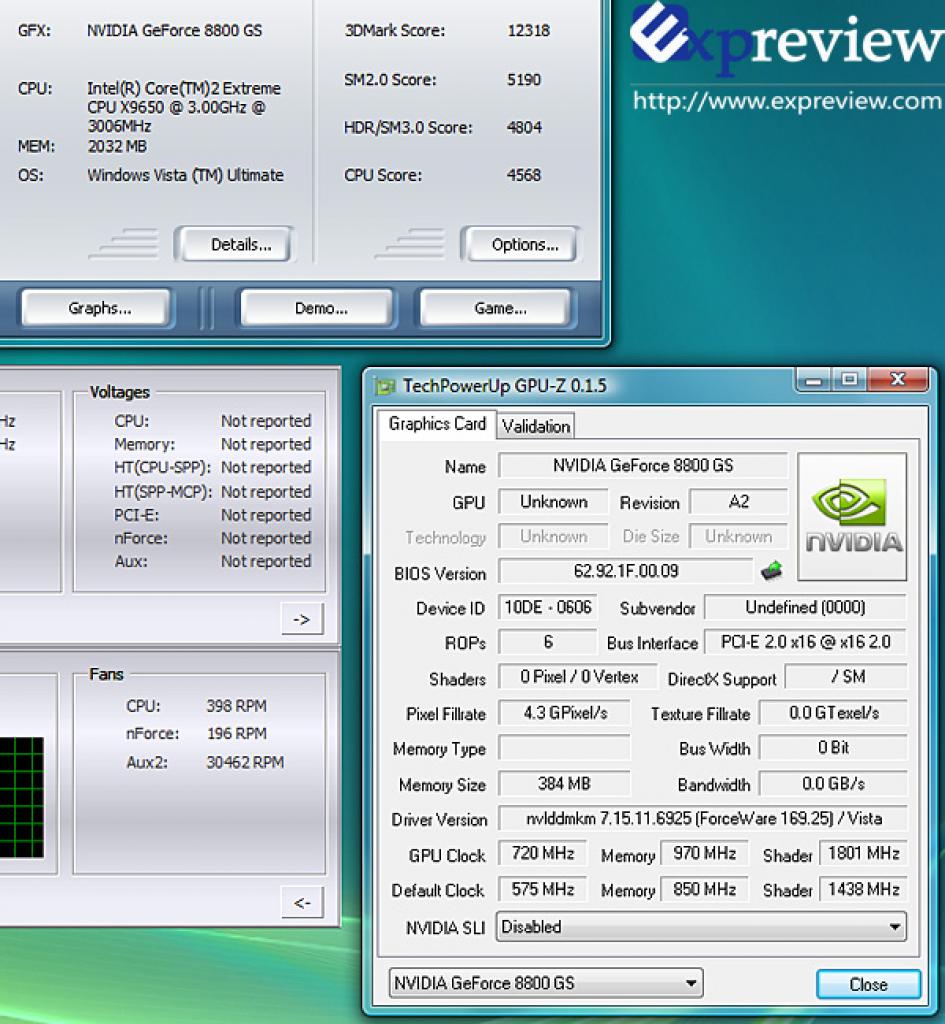Click the ROPs value 6 field
The image size is (945, 1024).
(547, 642)
